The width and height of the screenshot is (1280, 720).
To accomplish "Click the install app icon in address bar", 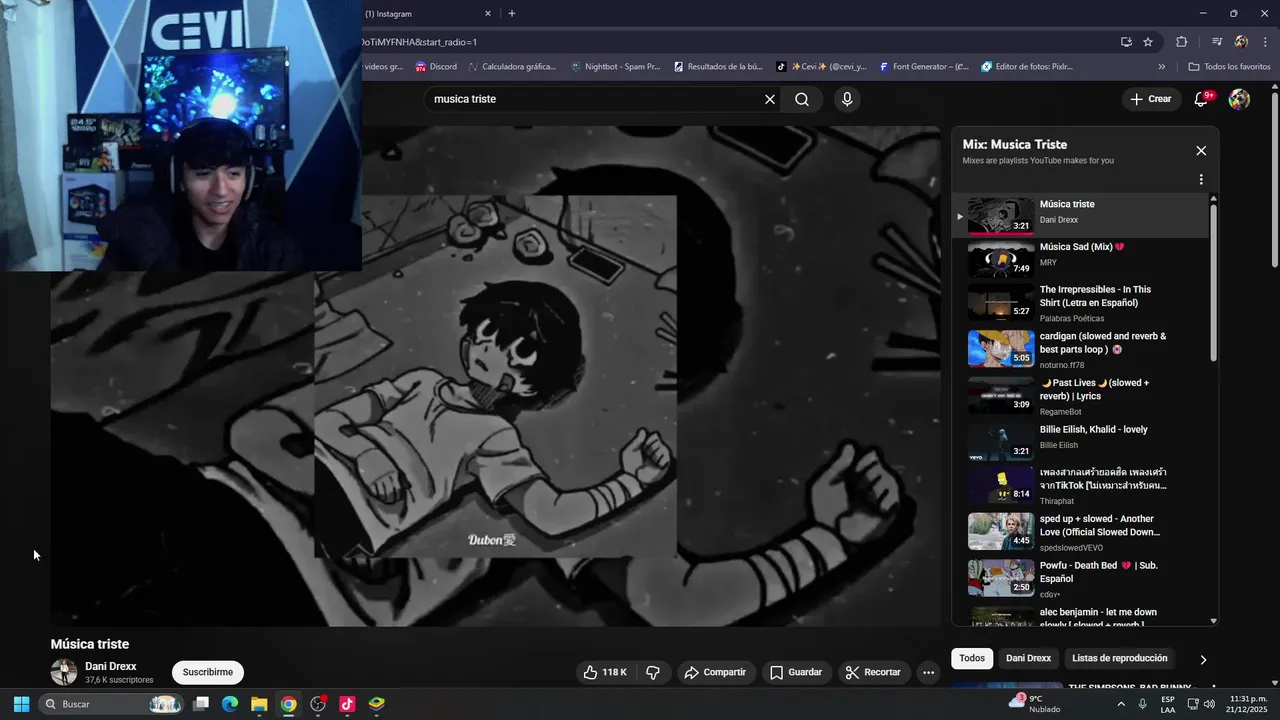I will click(1126, 42).
